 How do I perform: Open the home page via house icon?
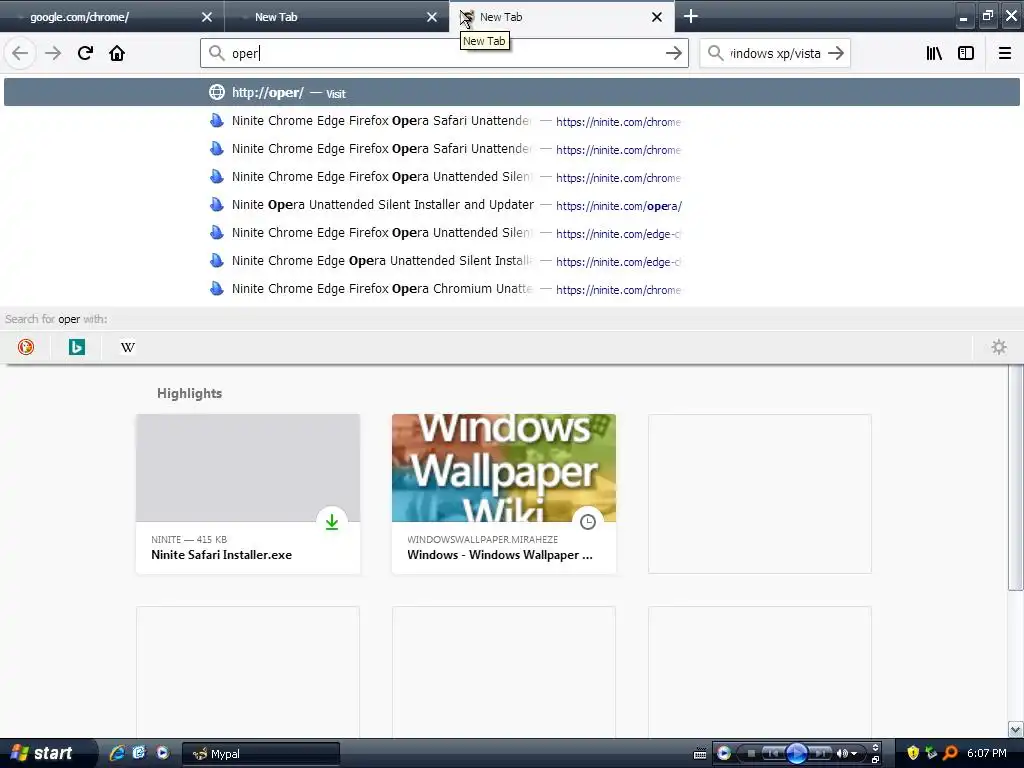tap(117, 53)
